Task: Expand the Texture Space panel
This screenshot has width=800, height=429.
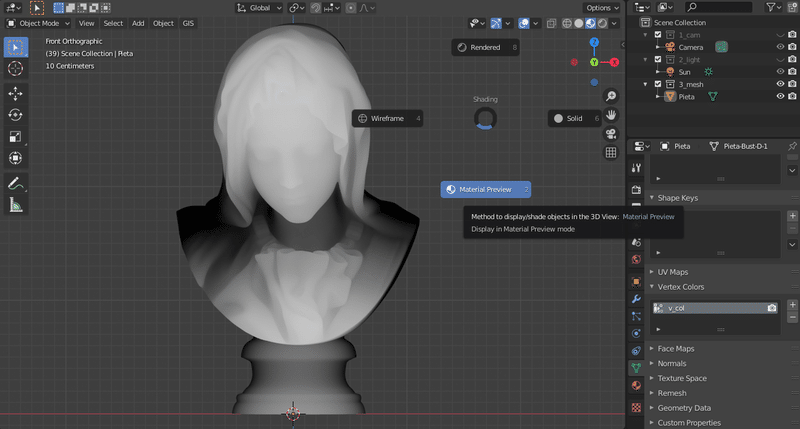Action: (x=682, y=378)
